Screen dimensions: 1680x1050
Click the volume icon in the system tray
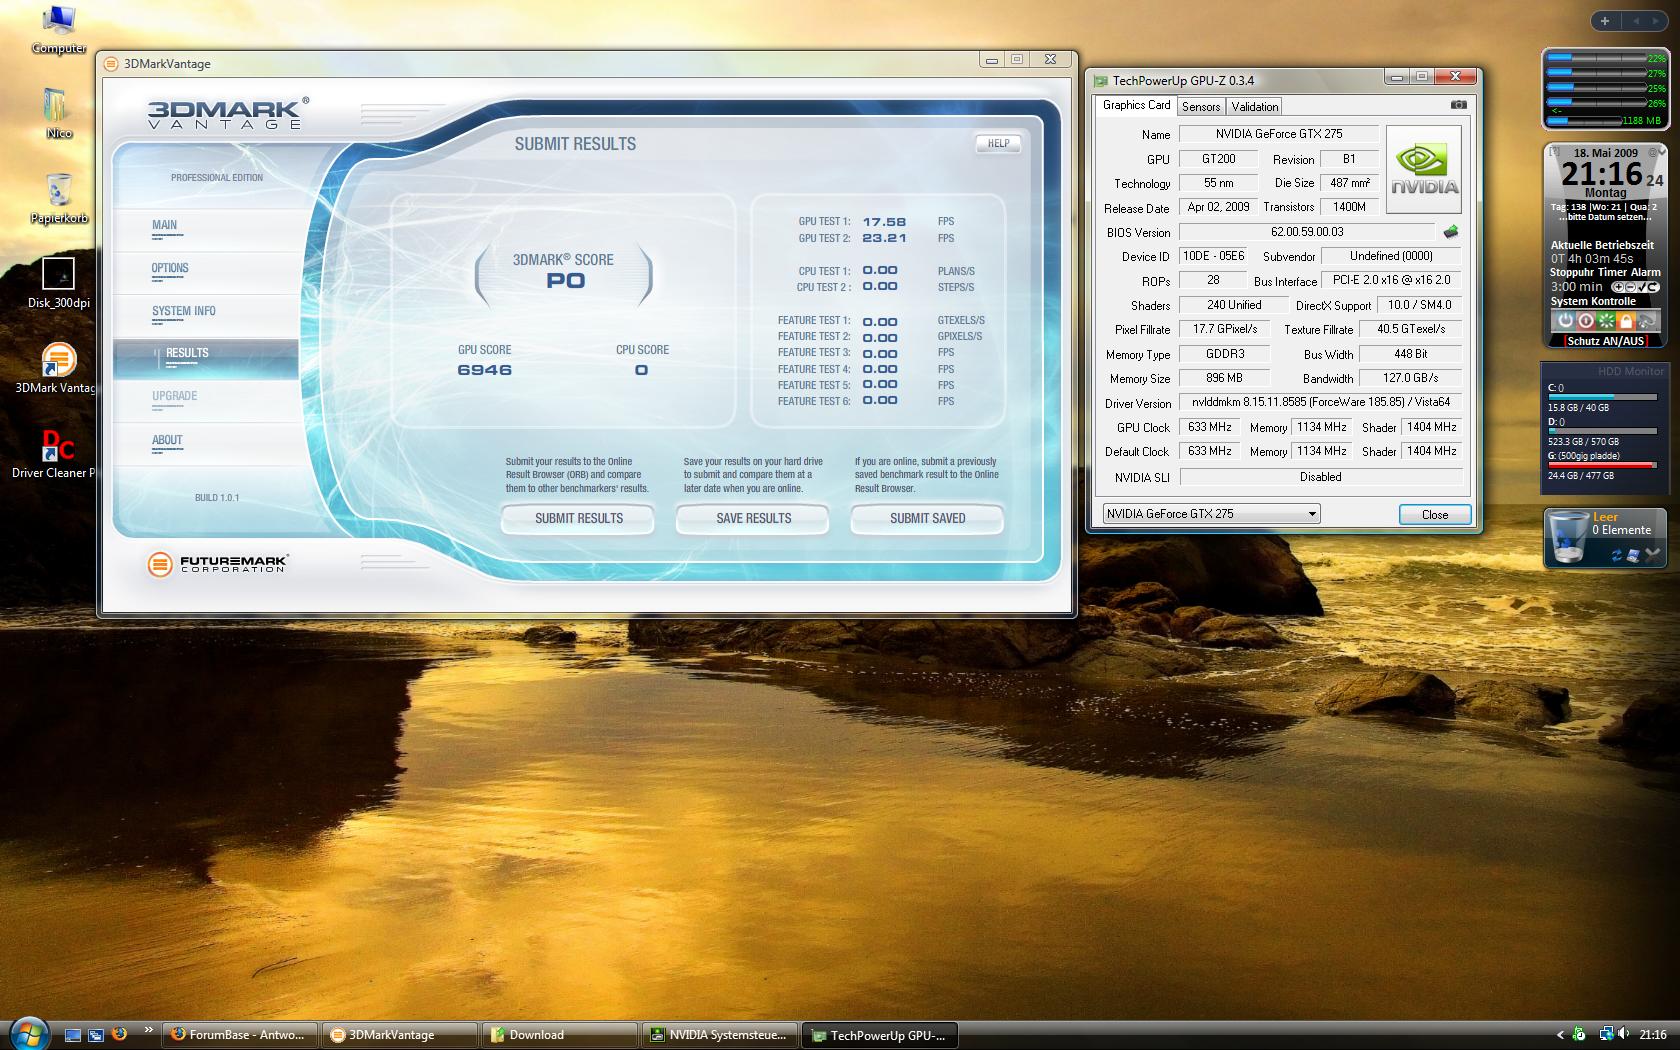(x=1625, y=1035)
